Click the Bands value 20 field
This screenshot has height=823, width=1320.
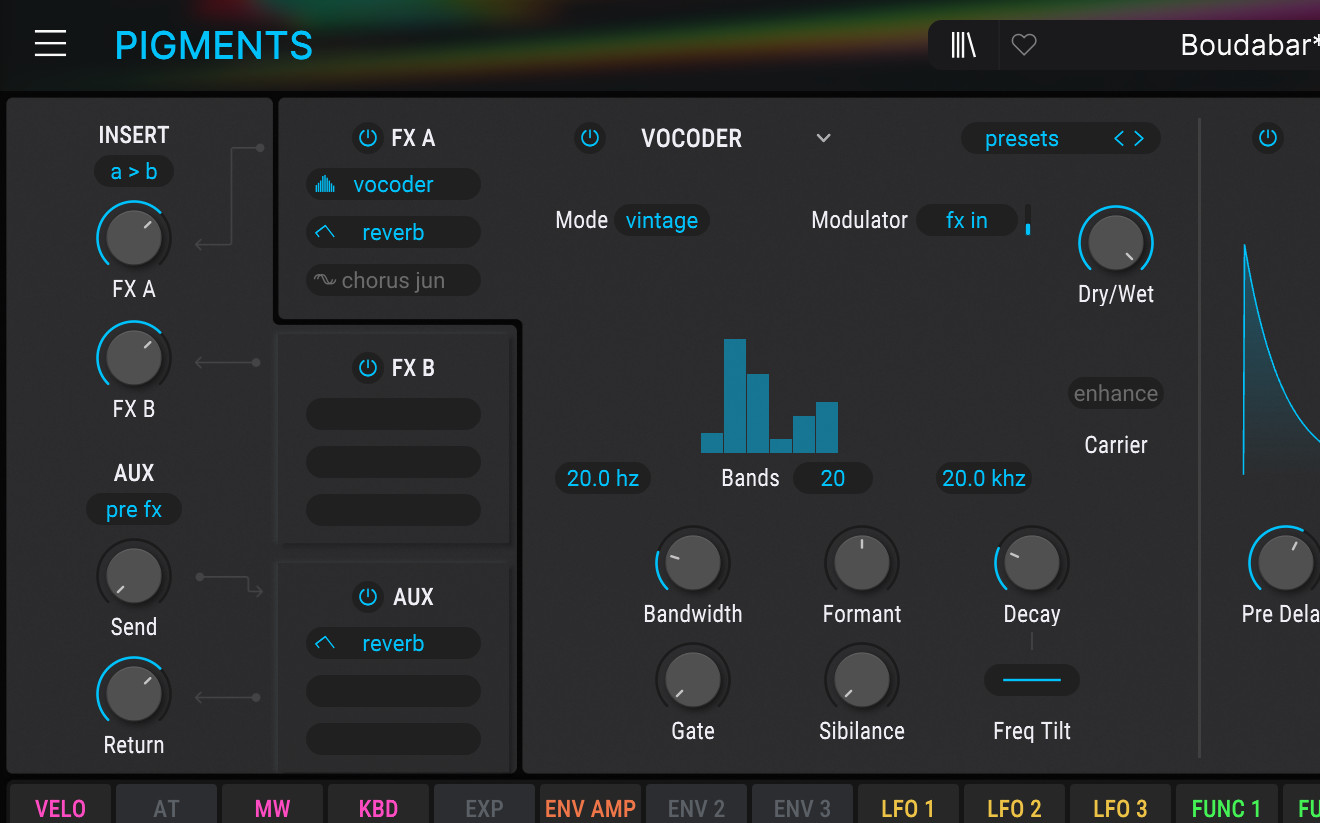click(833, 478)
